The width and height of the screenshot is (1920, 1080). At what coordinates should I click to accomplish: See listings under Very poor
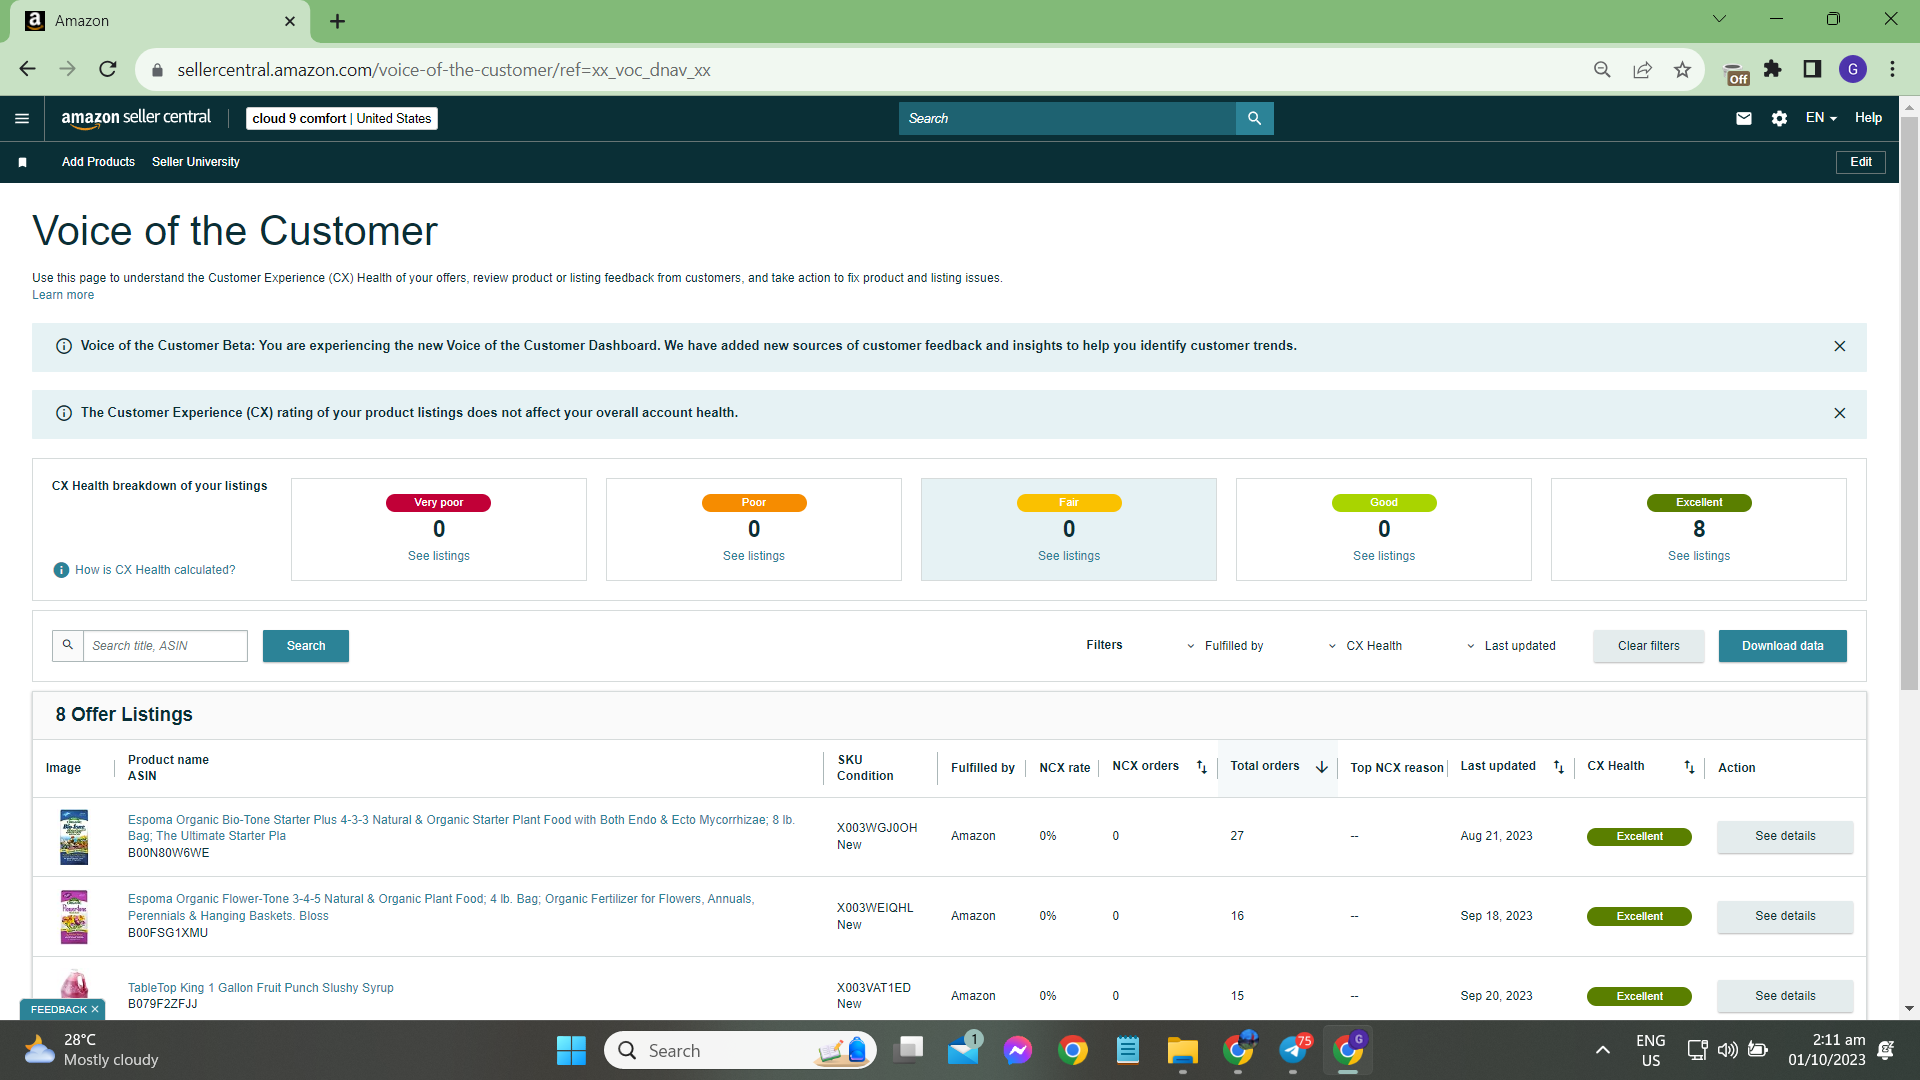[439, 556]
